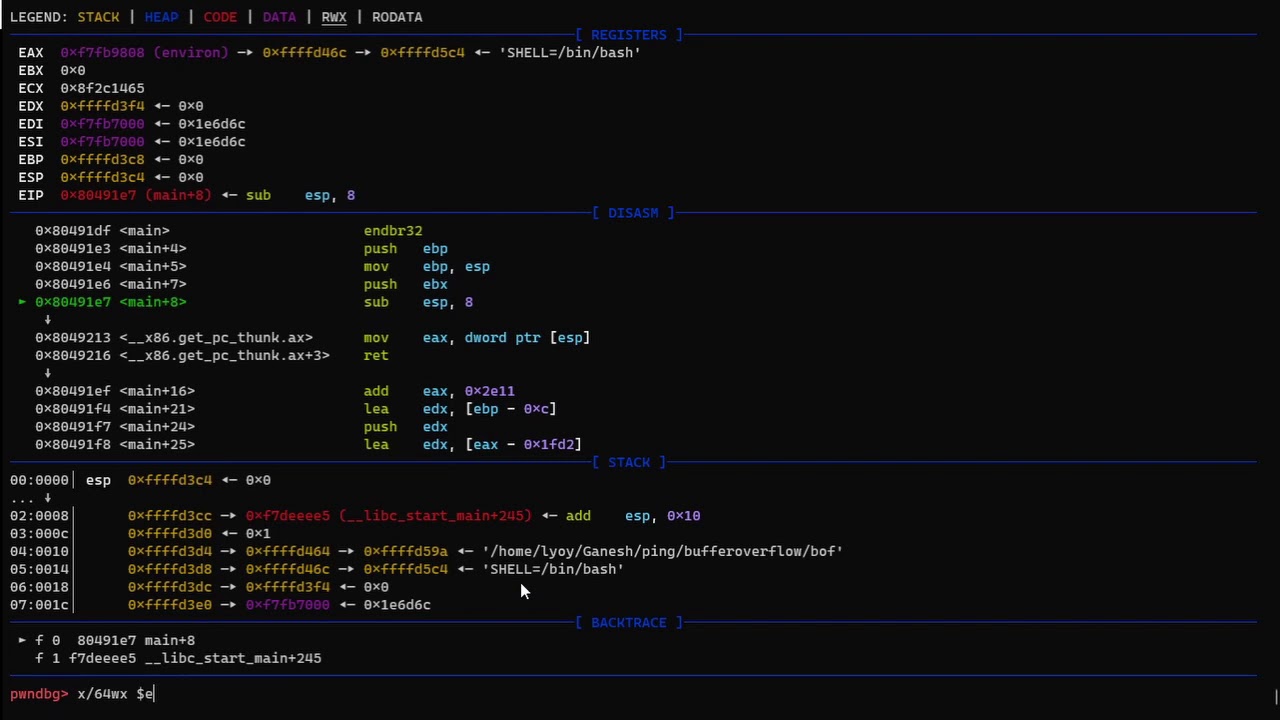The image size is (1280, 720).
Task: Click the DATA legend label
Action: coord(279,17)
